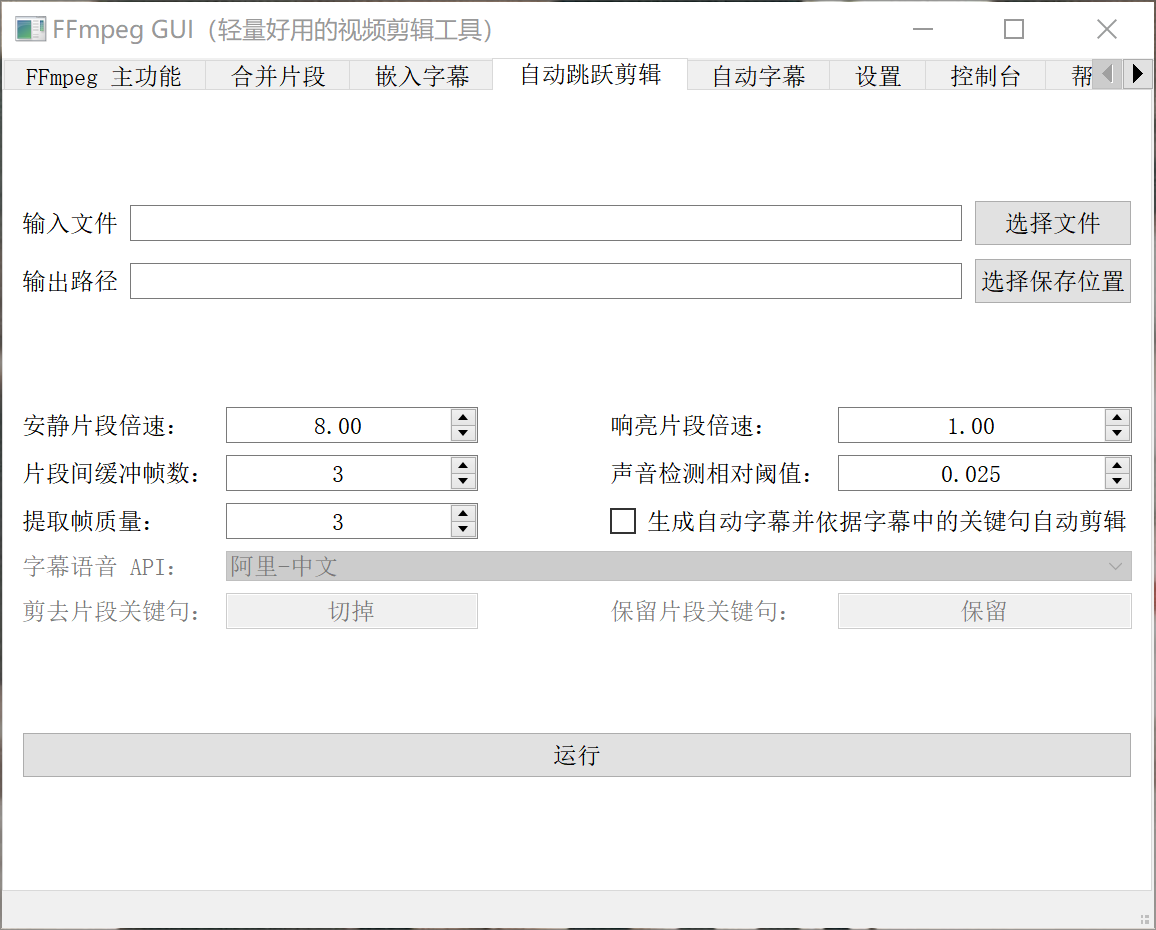
Task: Click the 输入文件 text field
Action: coord(546,223)
